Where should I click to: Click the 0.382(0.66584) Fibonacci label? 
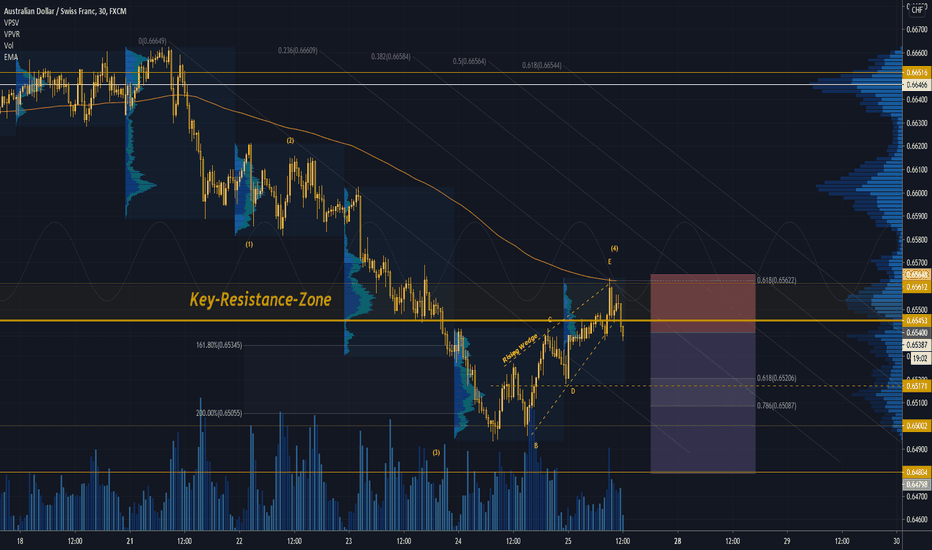coord(391,56)
